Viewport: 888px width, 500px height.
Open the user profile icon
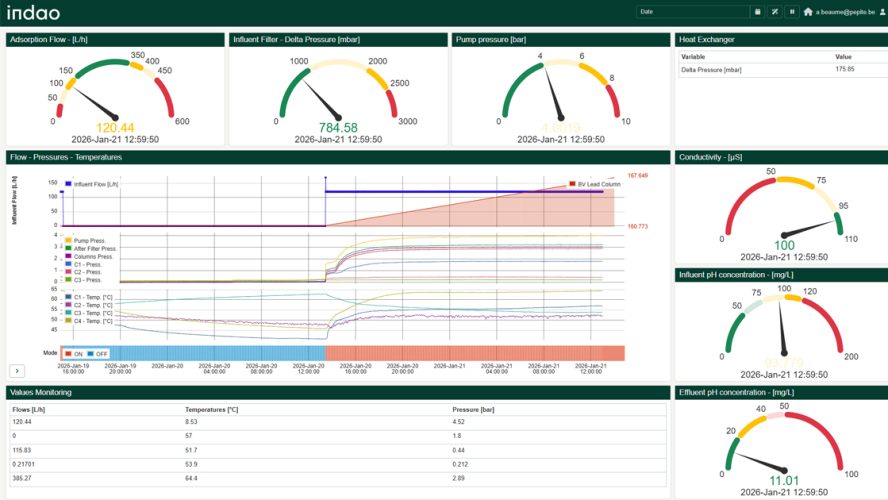click(x=881, y=12)
